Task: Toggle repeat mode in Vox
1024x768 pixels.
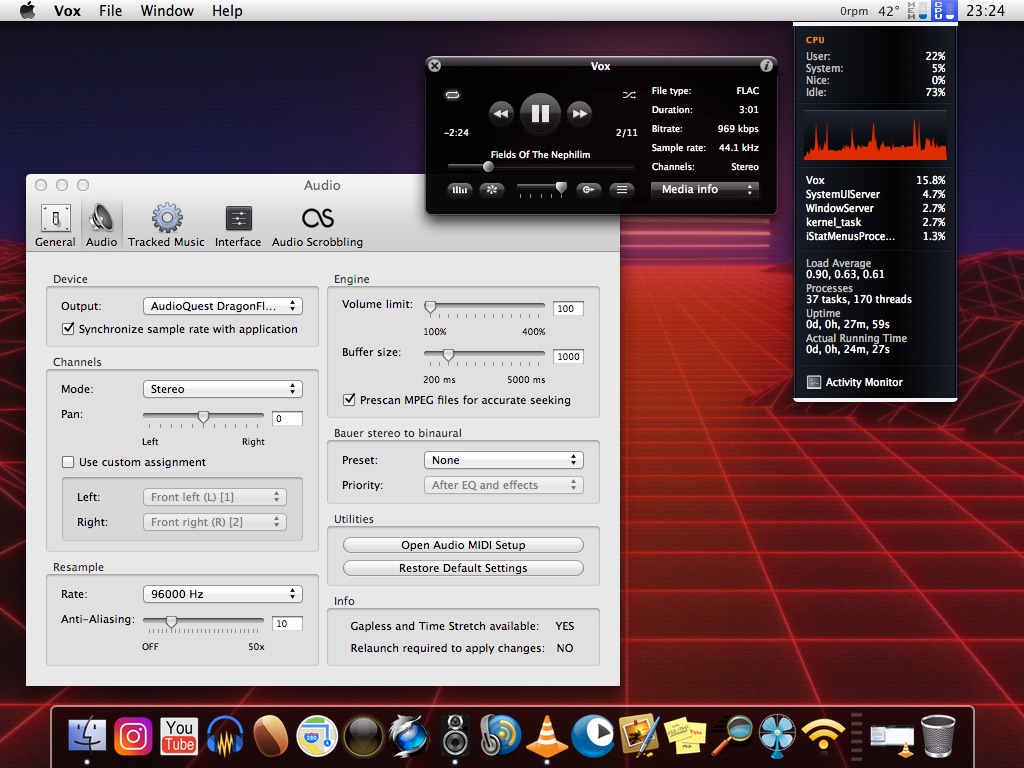Action: click(x=453, y=95)
